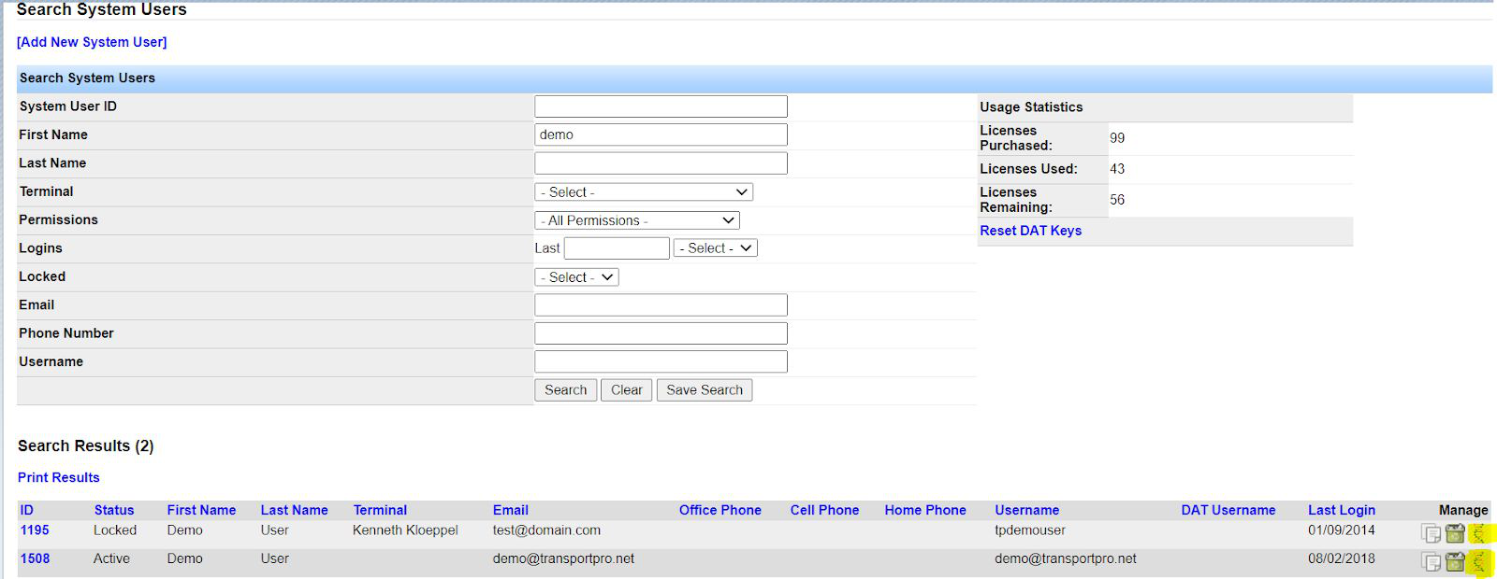Viewport: 1497px width, 579px height.
Task: Click the Username input field
Action: pyautogui.click(x=661, y=362)
